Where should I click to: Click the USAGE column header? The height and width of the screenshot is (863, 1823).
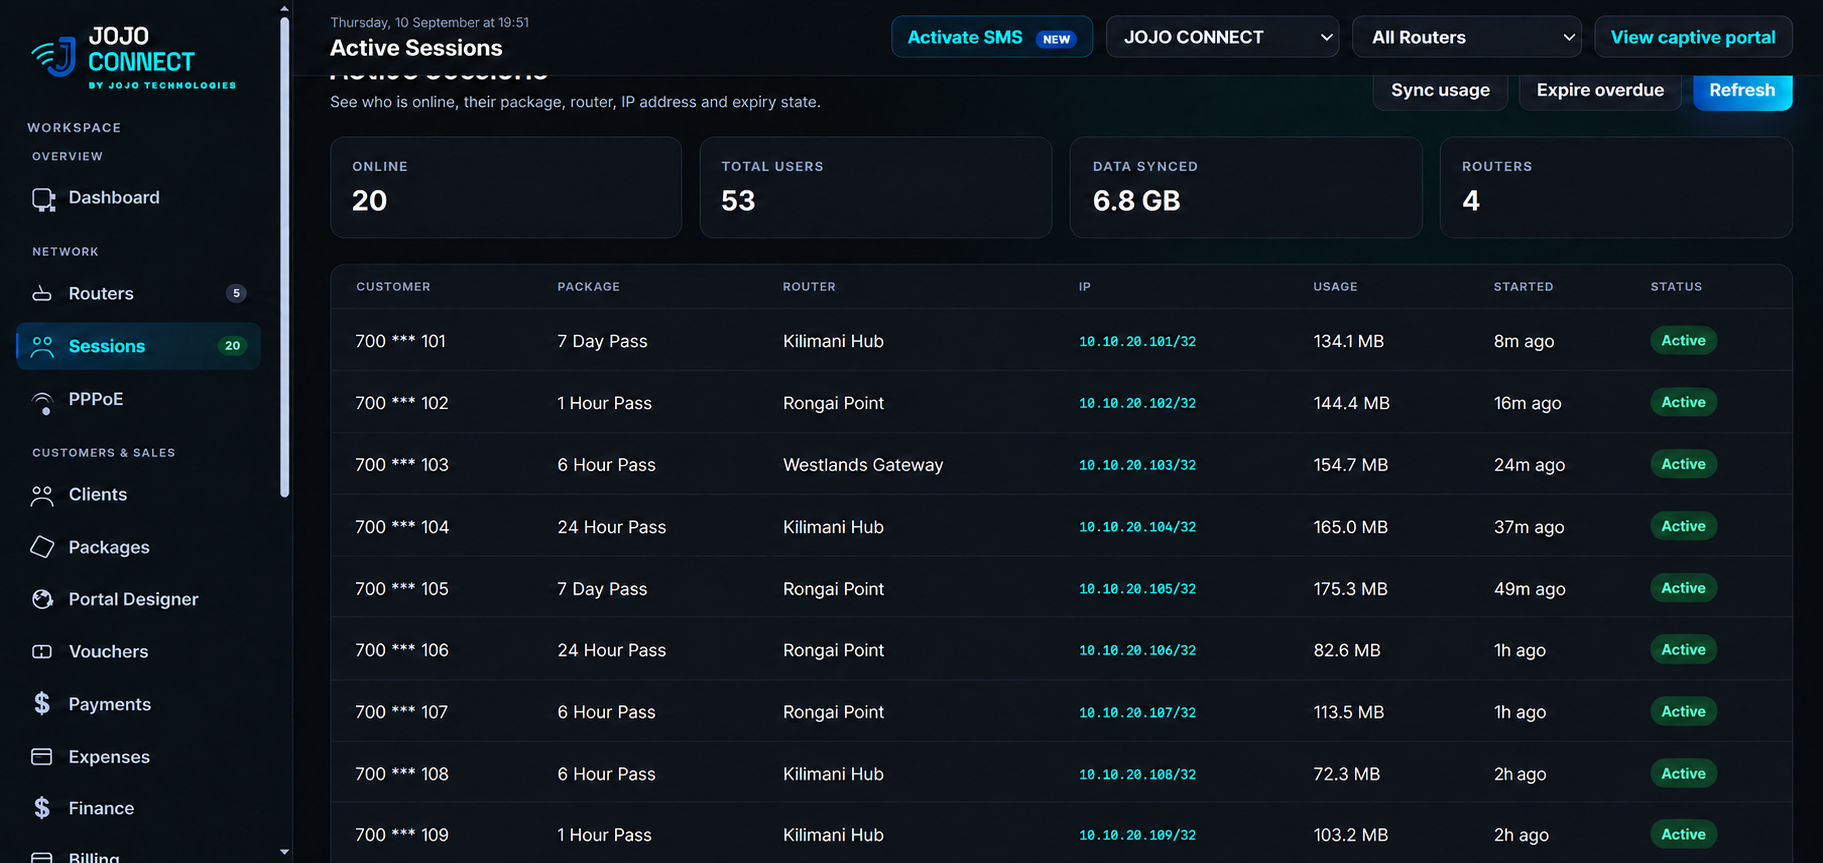click(x=1335, y=287)
